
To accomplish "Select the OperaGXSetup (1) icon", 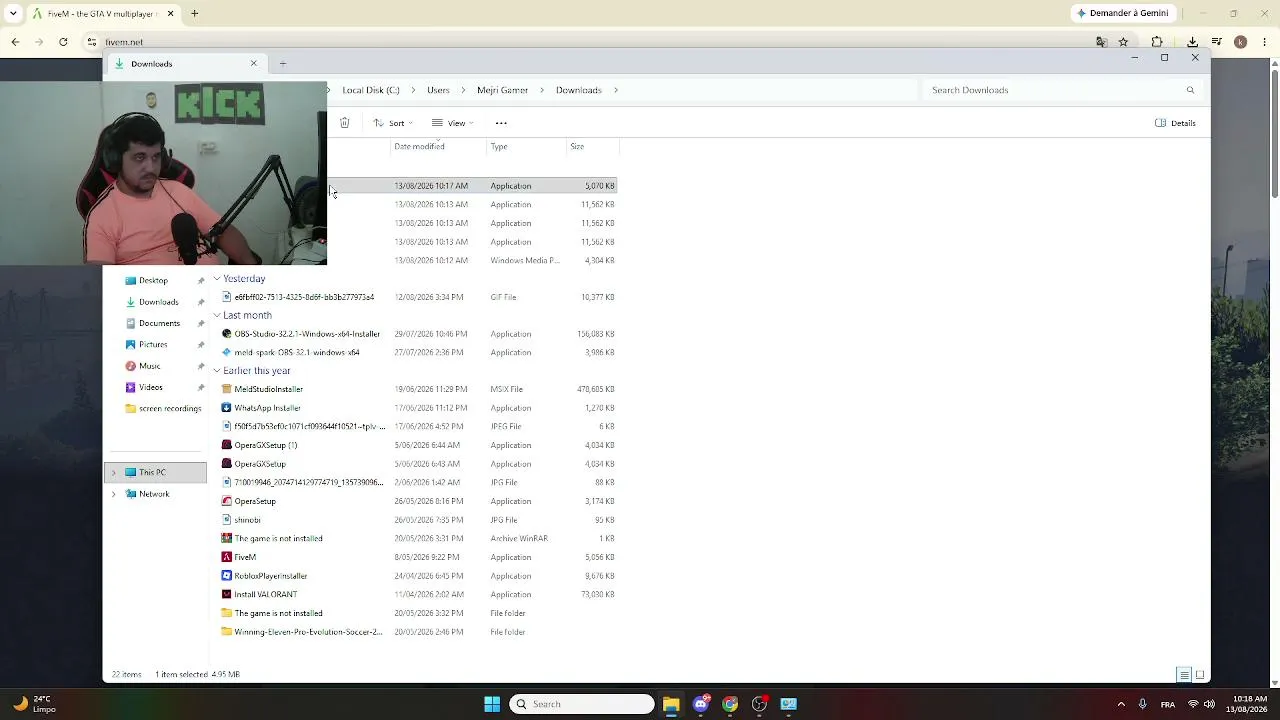I will 226,445.
